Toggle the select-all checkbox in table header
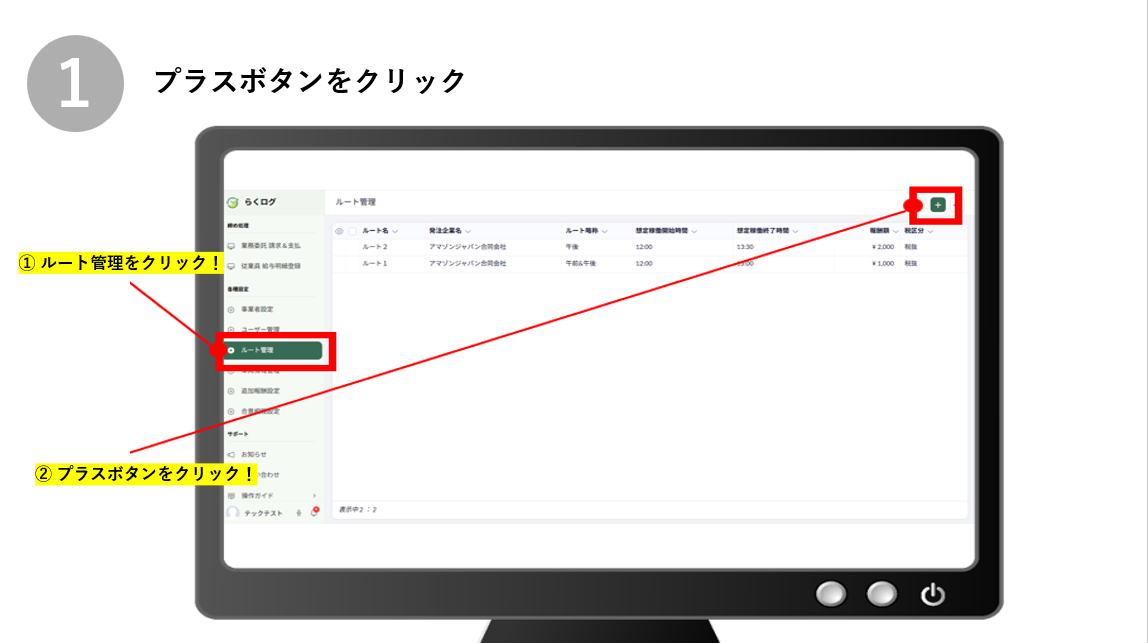Screen dimensions: 1148x643 click(352, 231)
